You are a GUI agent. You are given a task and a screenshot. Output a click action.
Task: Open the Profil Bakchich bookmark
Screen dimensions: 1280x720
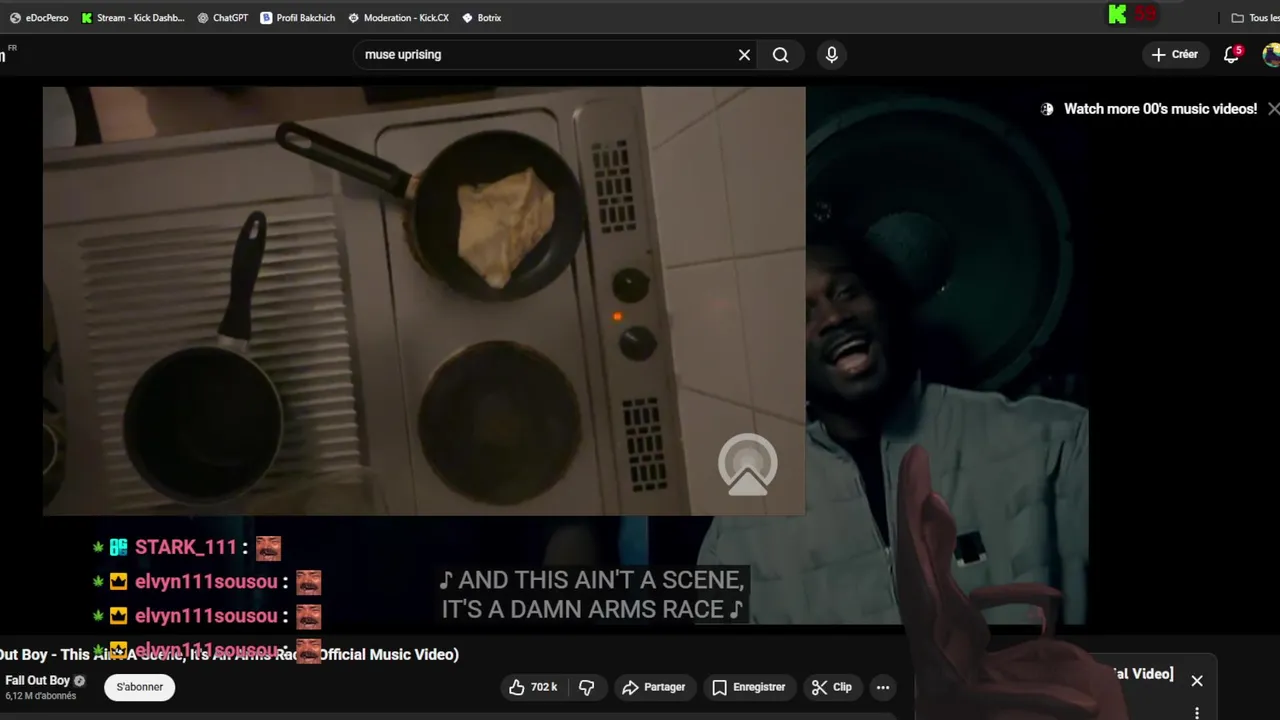pyautogui.click(x=297, y=18)
